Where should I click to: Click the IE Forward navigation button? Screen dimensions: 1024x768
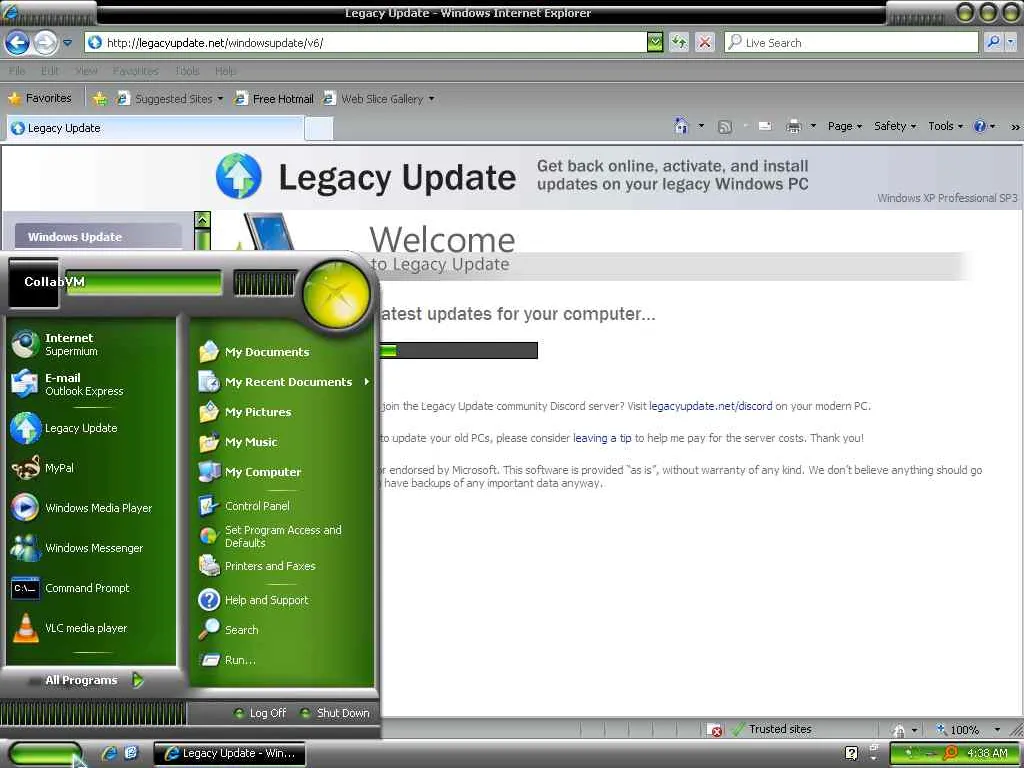[45, 43]
